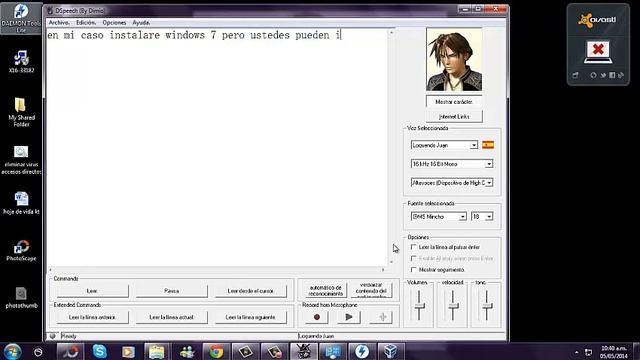Click the red record microphone button
Image resolution: width=640 pixels, height=360 pixels.
pos(317,317)
